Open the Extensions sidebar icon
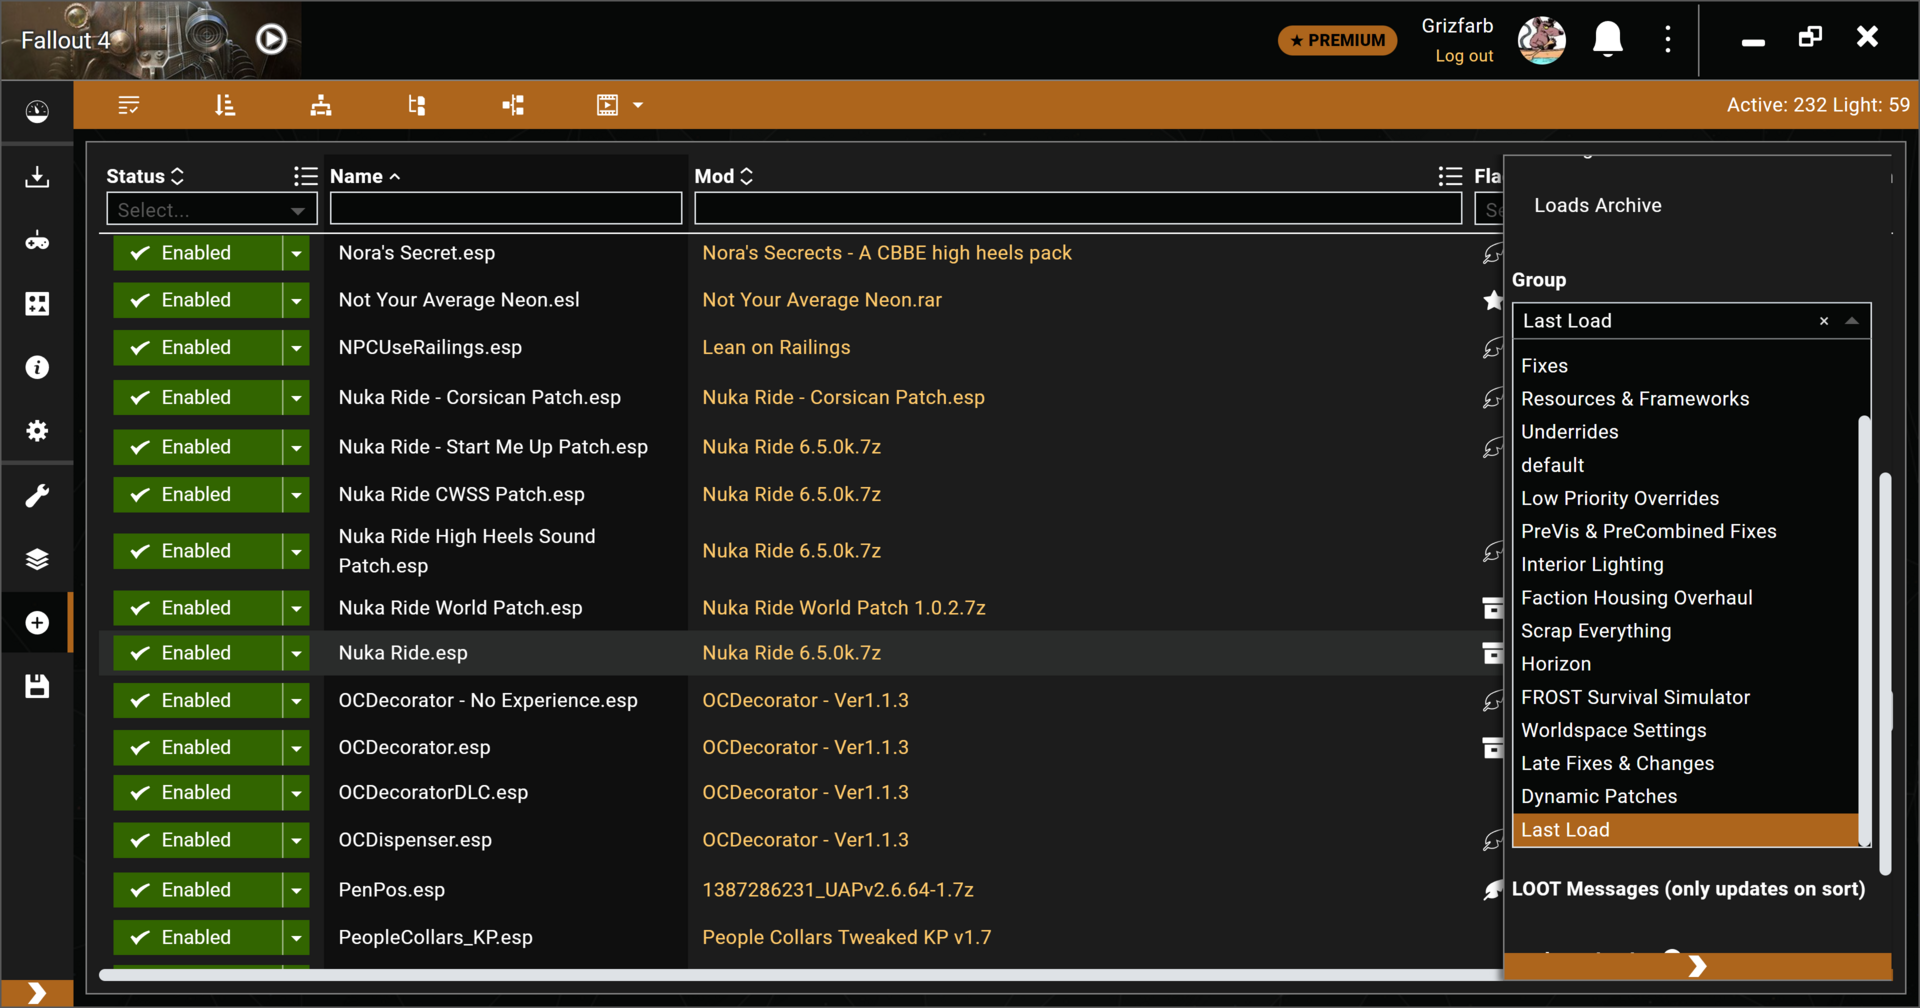Screen dimensions: 1920x1008 coord(37,304)
